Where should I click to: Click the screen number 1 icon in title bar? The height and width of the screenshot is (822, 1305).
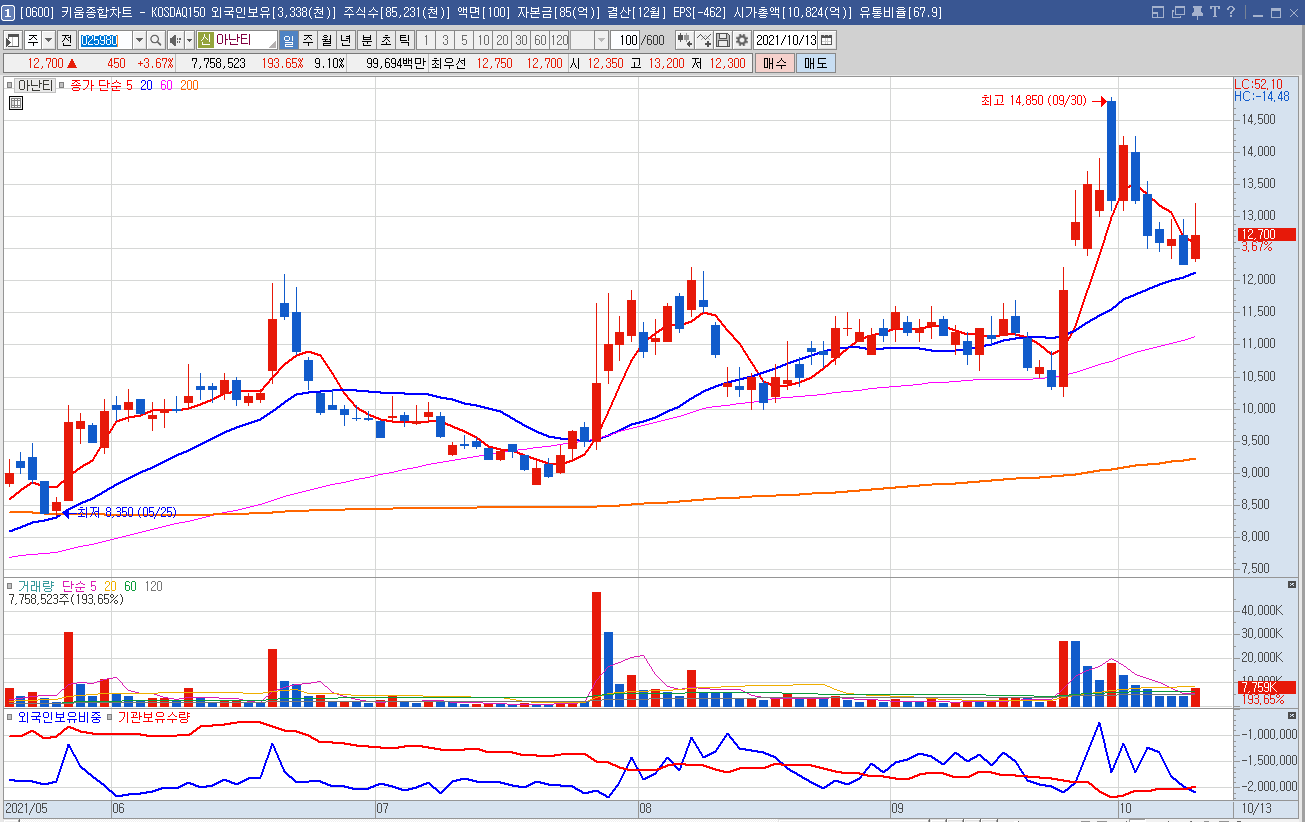(8, 12)
